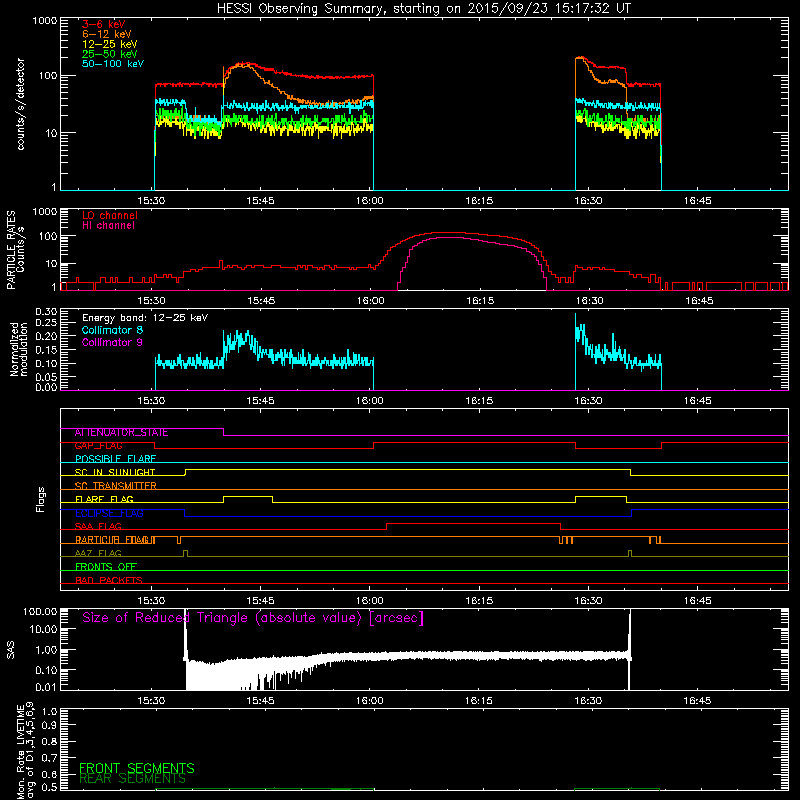The height and width of the screenshot is (800, 800).
Task: Pick the cyan "50-100 keV" legend label
Action: (113, 64)
